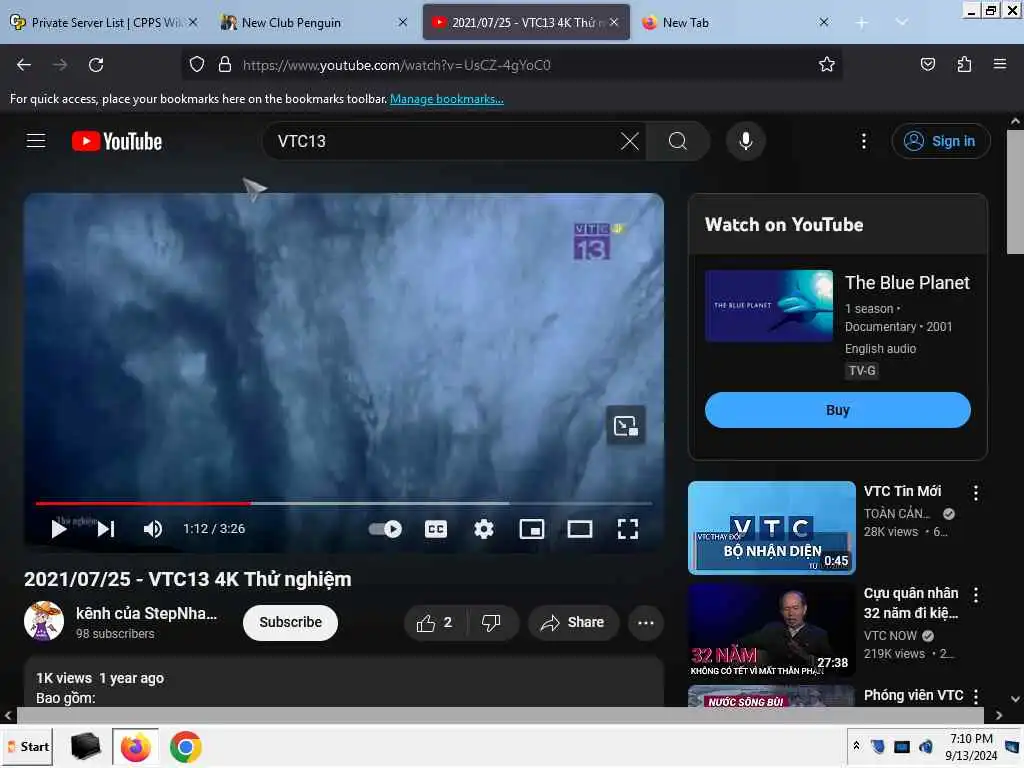The image size is (1024, 768).
Task: Like the video thumbs up
Action: point(435,623)
